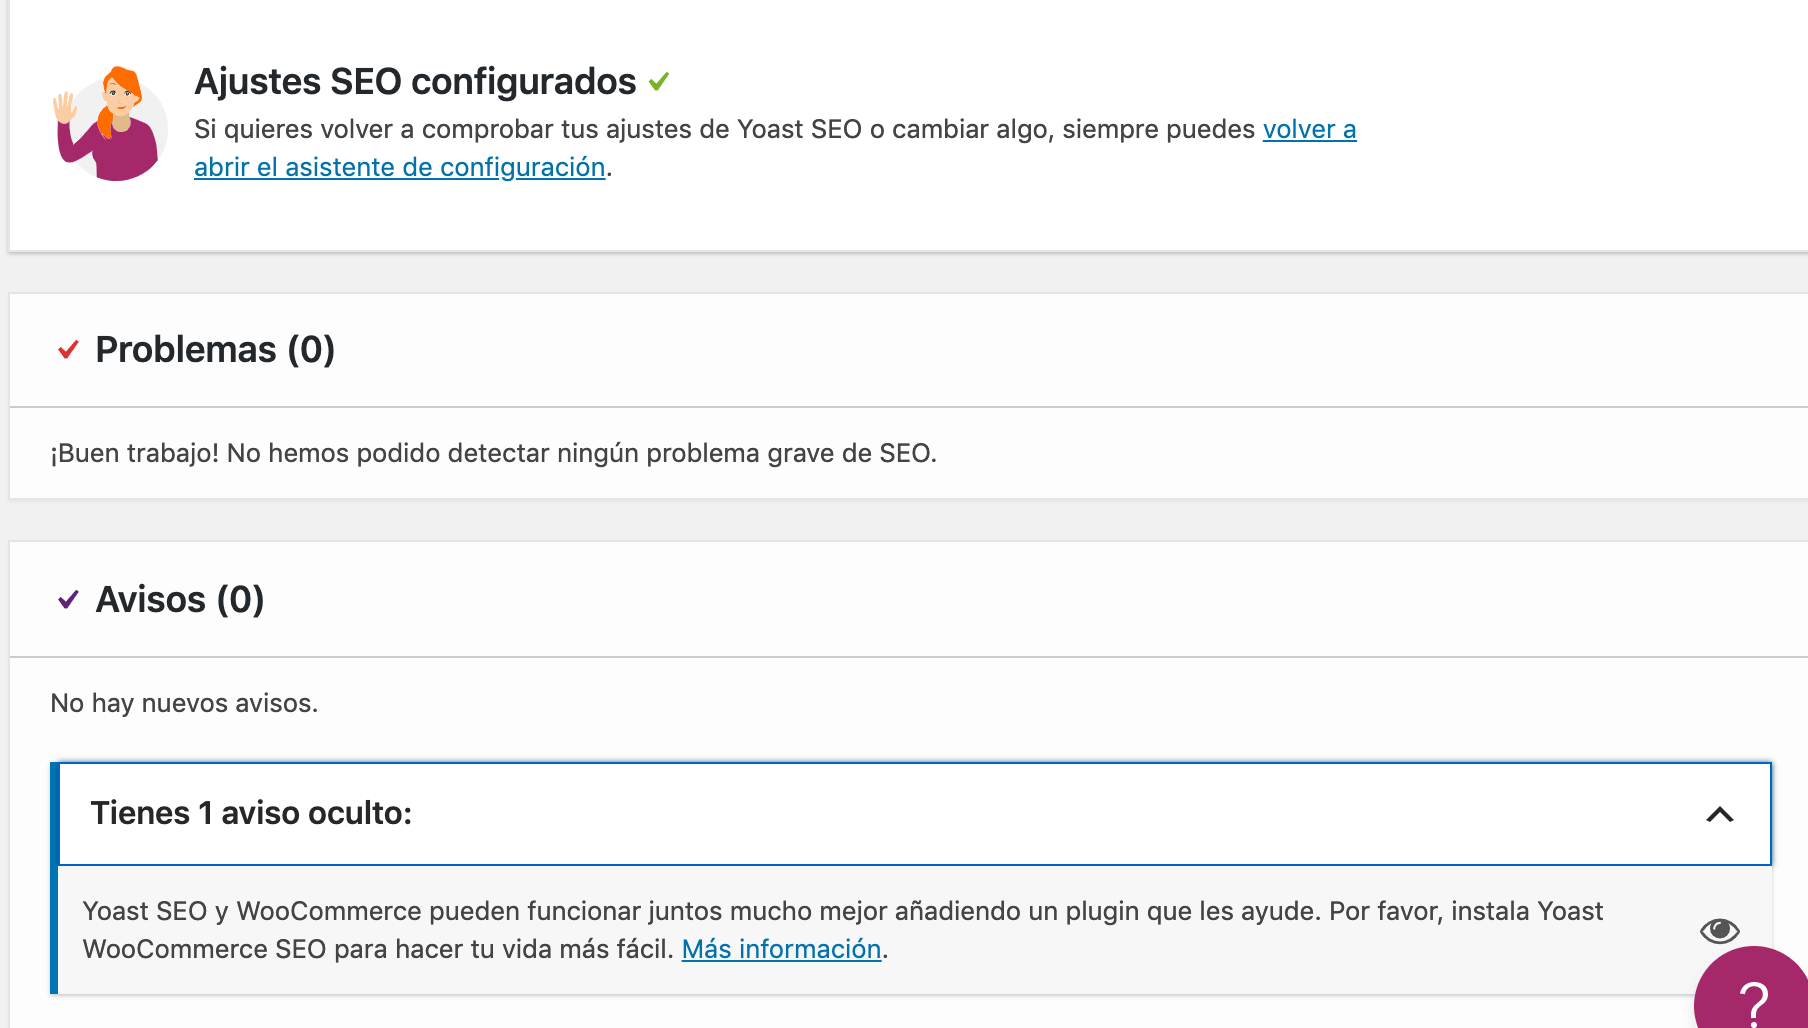The image size is (1808, 1028).
Task: Toggle the 'Tienes 1 aviso oculto' panel header
Action: 914,814
